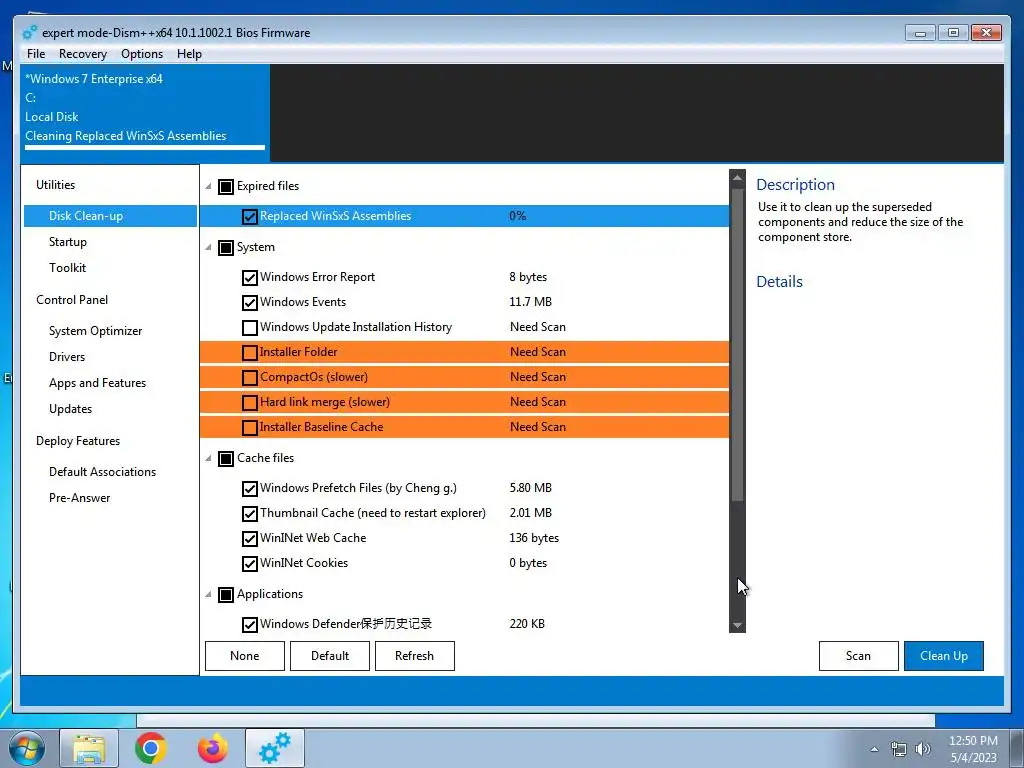The image size is (1024, 768).
Task: Launch File Explorer from the taskbar
Action: pos(89,748)
